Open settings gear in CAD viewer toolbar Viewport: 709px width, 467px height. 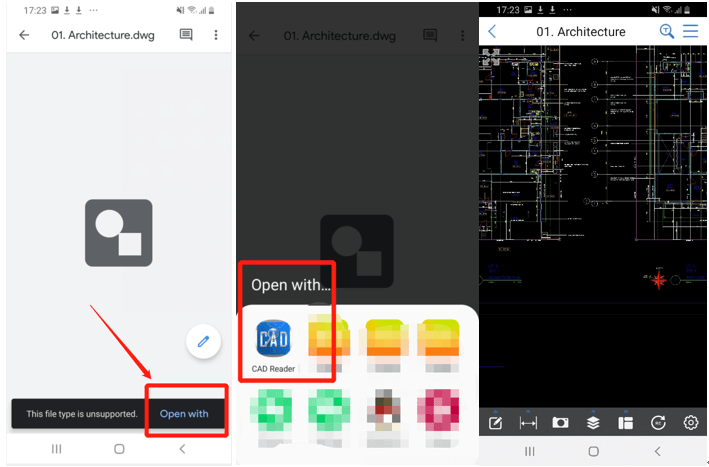(x=690, y=423)
